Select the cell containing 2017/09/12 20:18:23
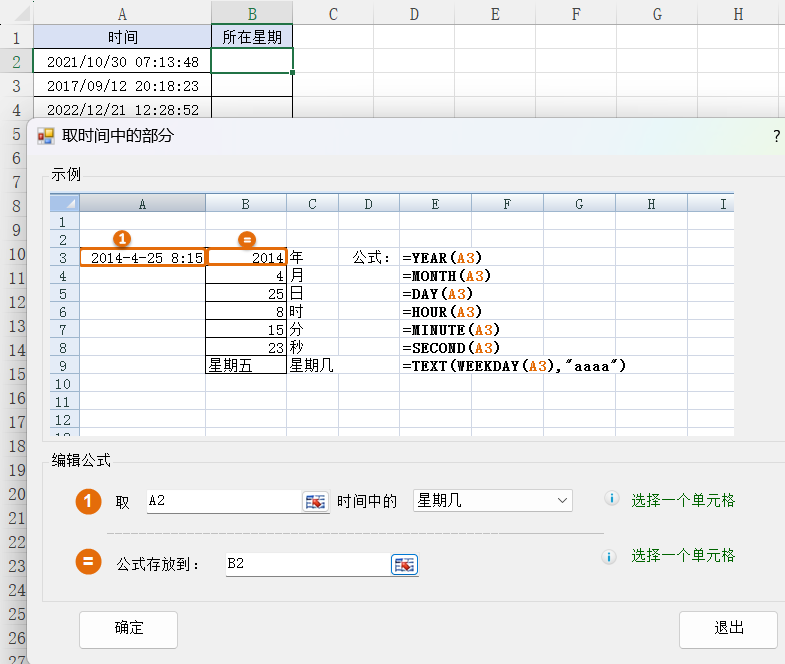Viewport: 785px width, 664px height. pyautogui.click(x=122, y=86)
